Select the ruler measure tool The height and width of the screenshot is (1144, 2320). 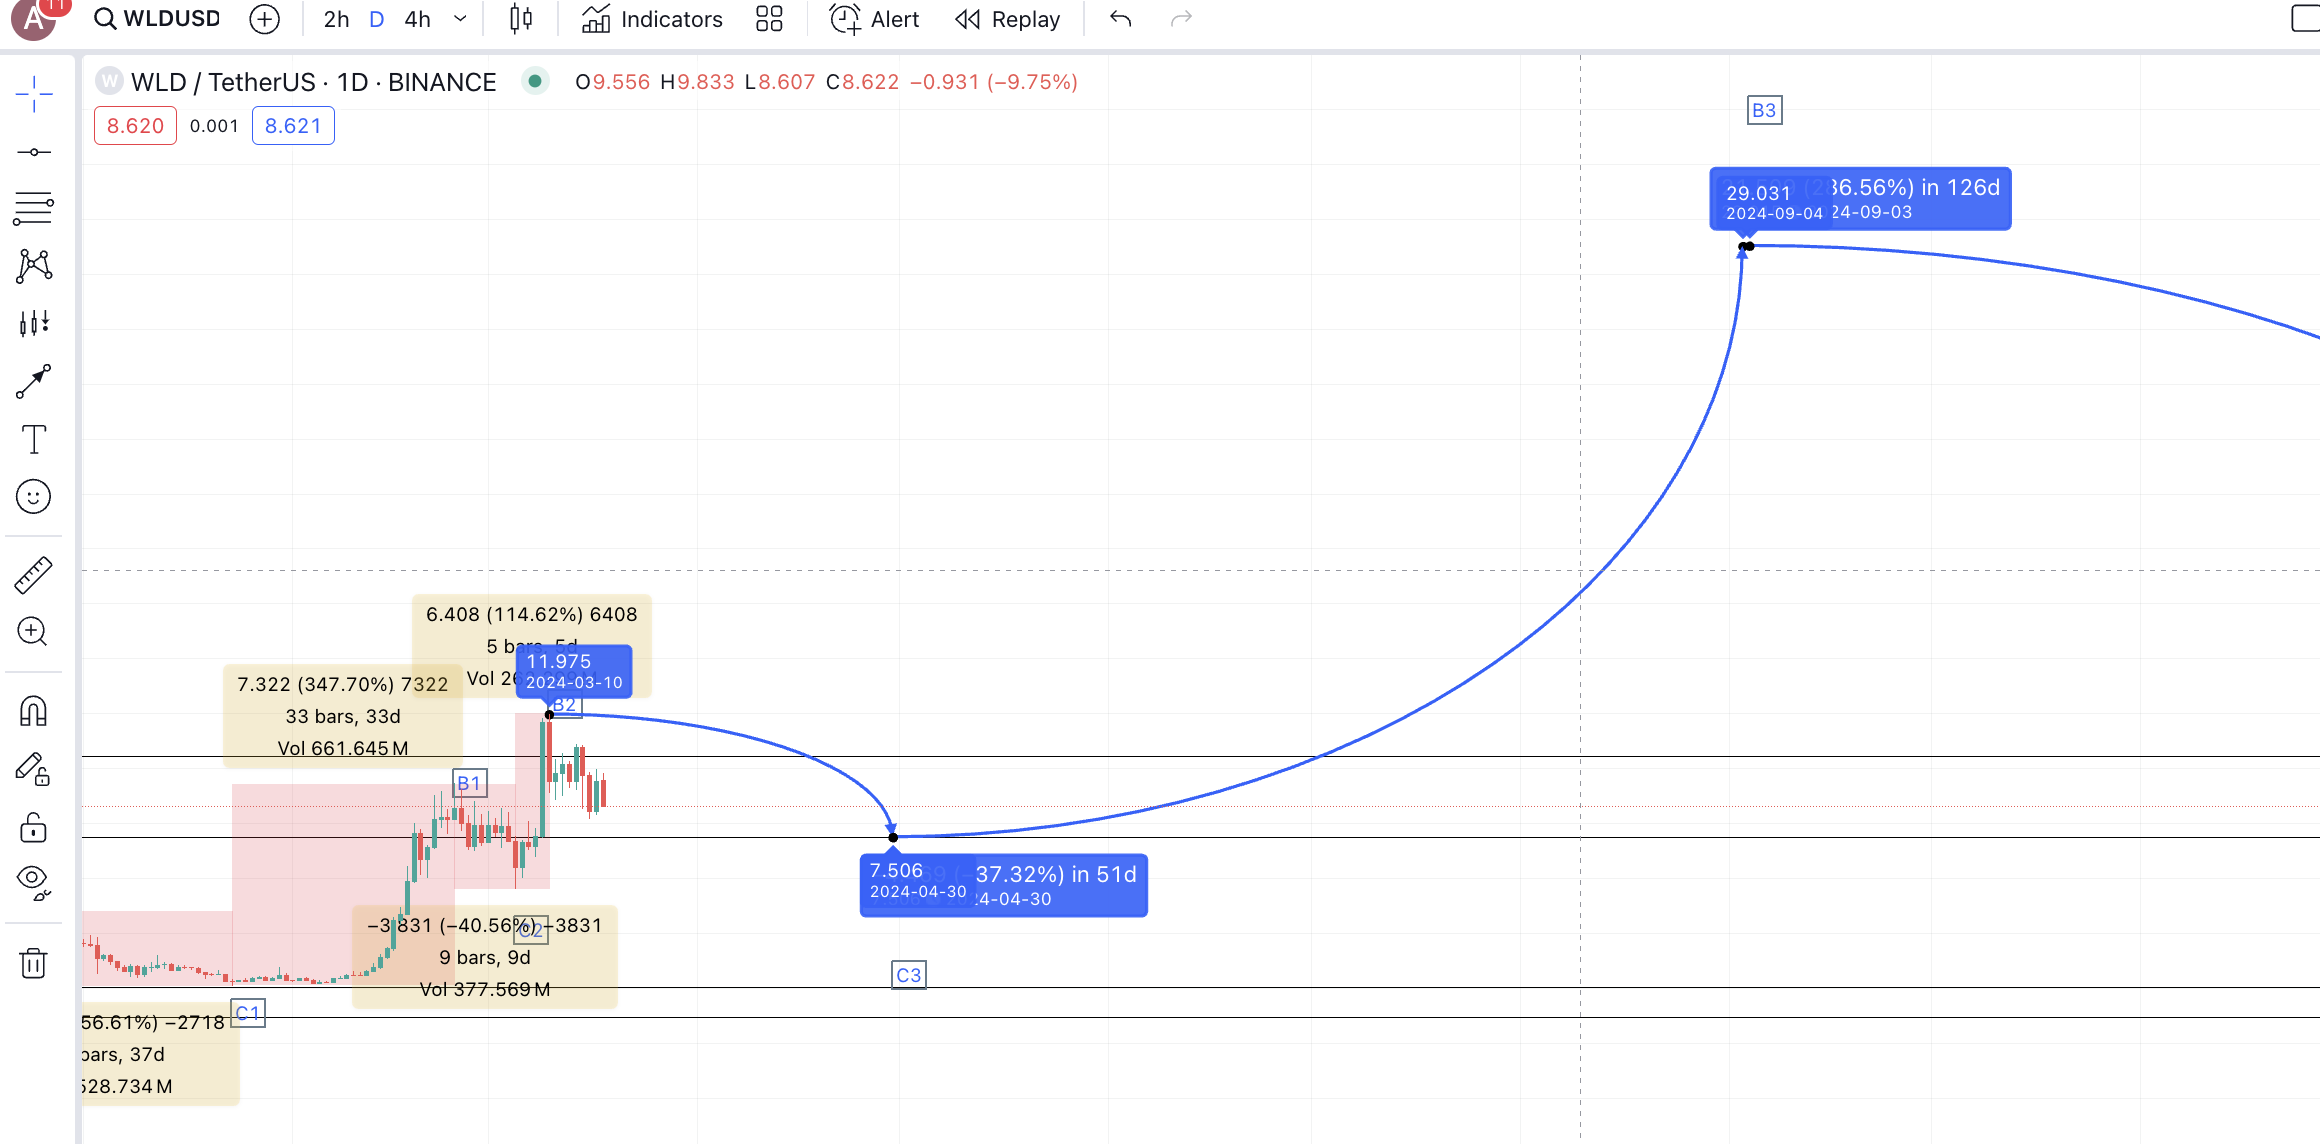pyautogui.click(x=34, y=575)
